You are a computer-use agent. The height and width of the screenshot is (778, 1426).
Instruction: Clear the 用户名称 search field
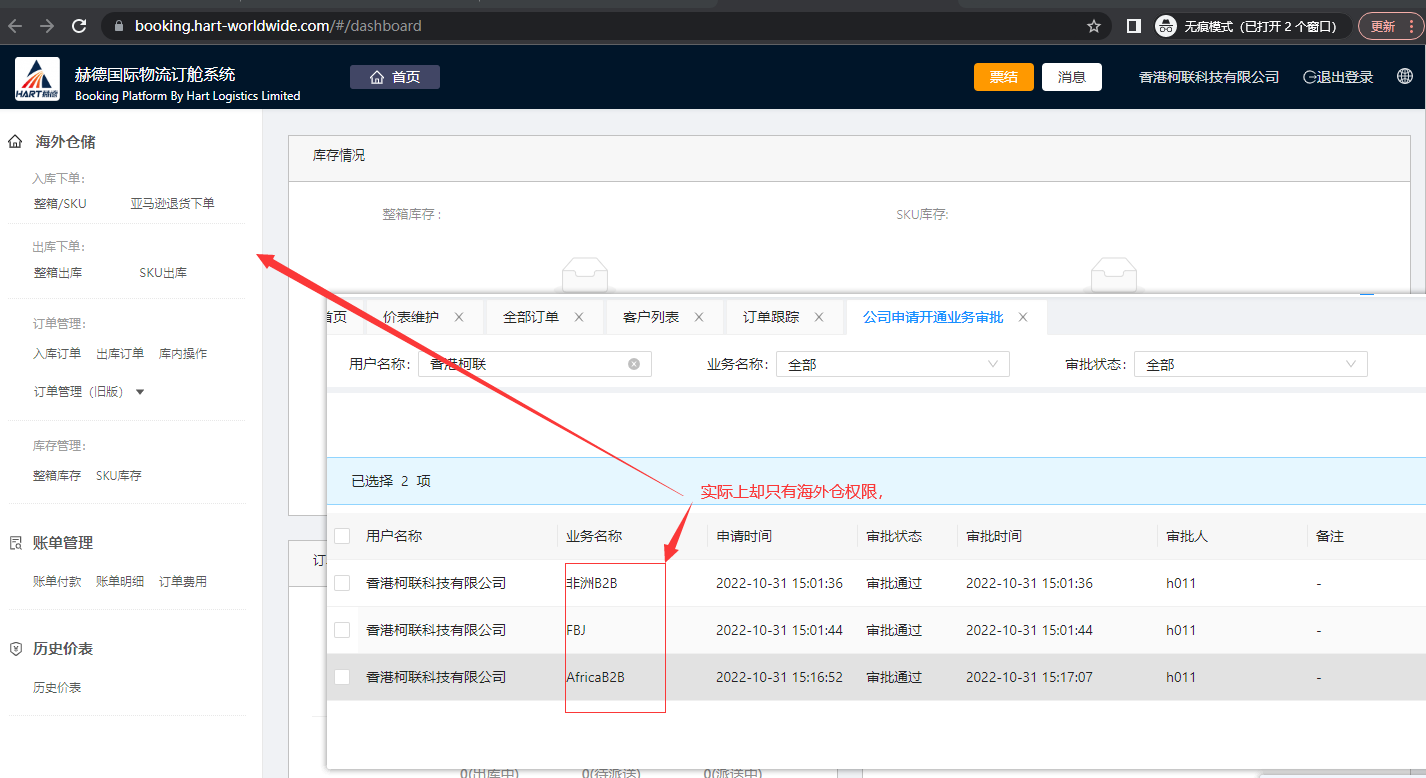point(634,364)
